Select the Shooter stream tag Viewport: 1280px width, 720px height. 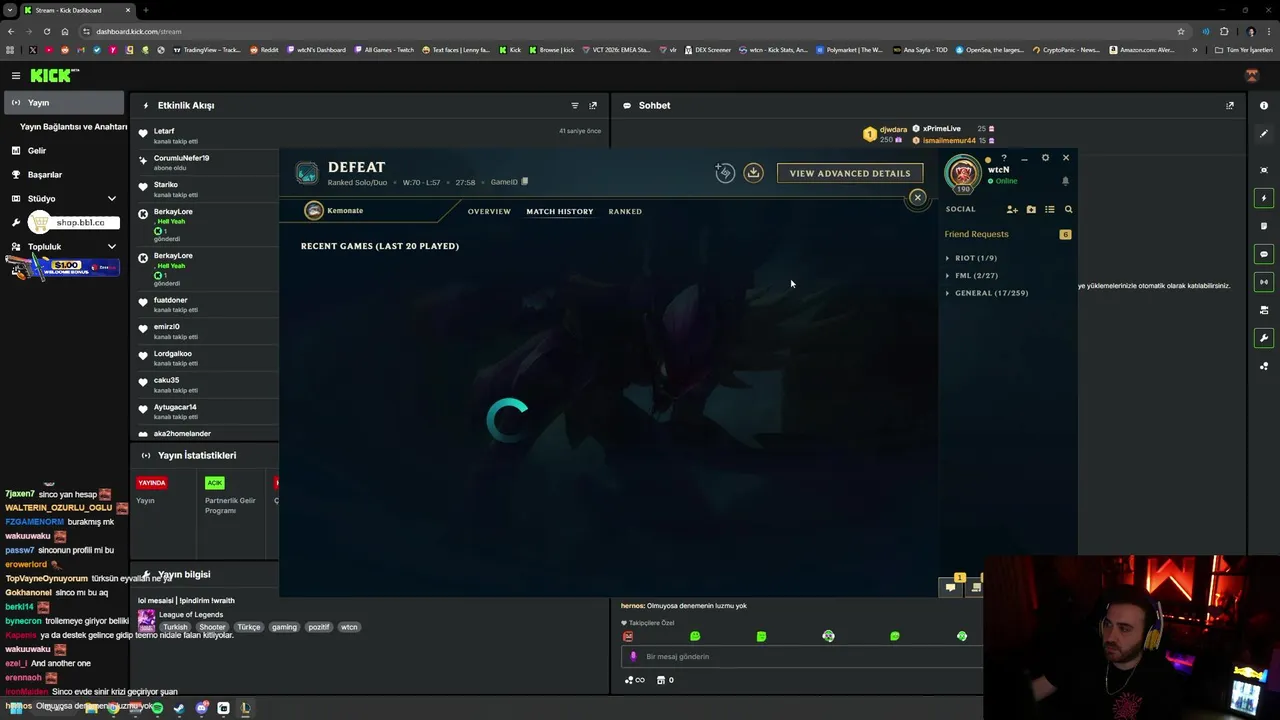pos(212,627)
